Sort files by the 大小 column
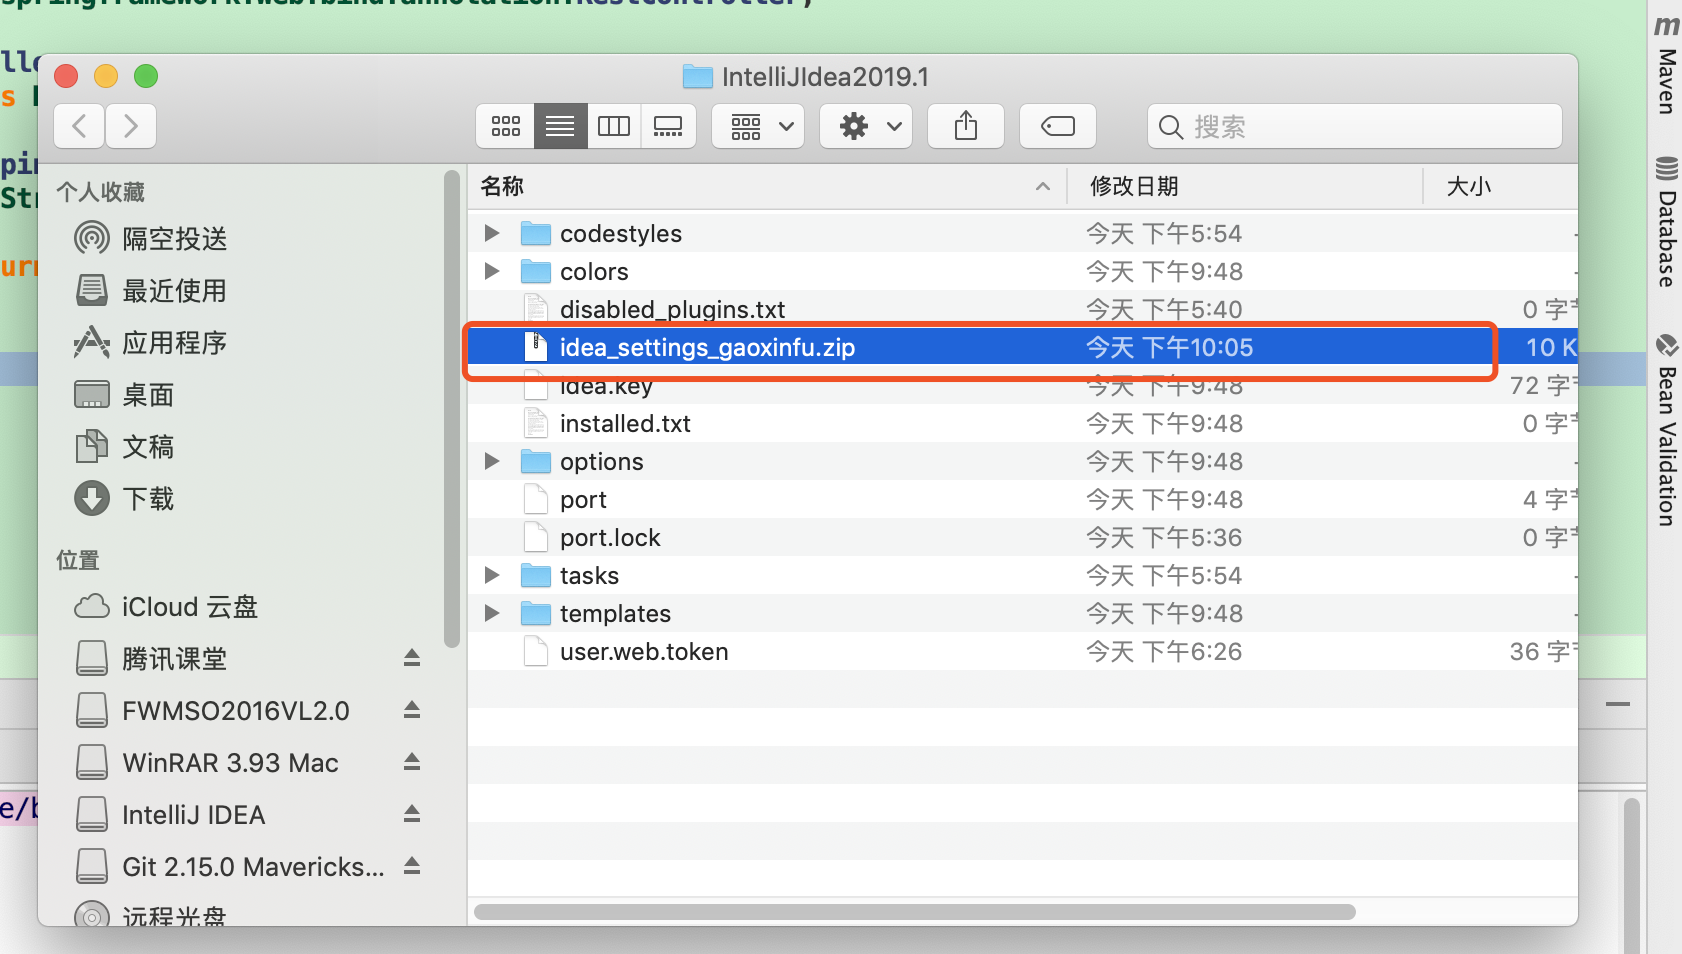The width and height of the screenshot is (1682, 954). [1470, 186]
